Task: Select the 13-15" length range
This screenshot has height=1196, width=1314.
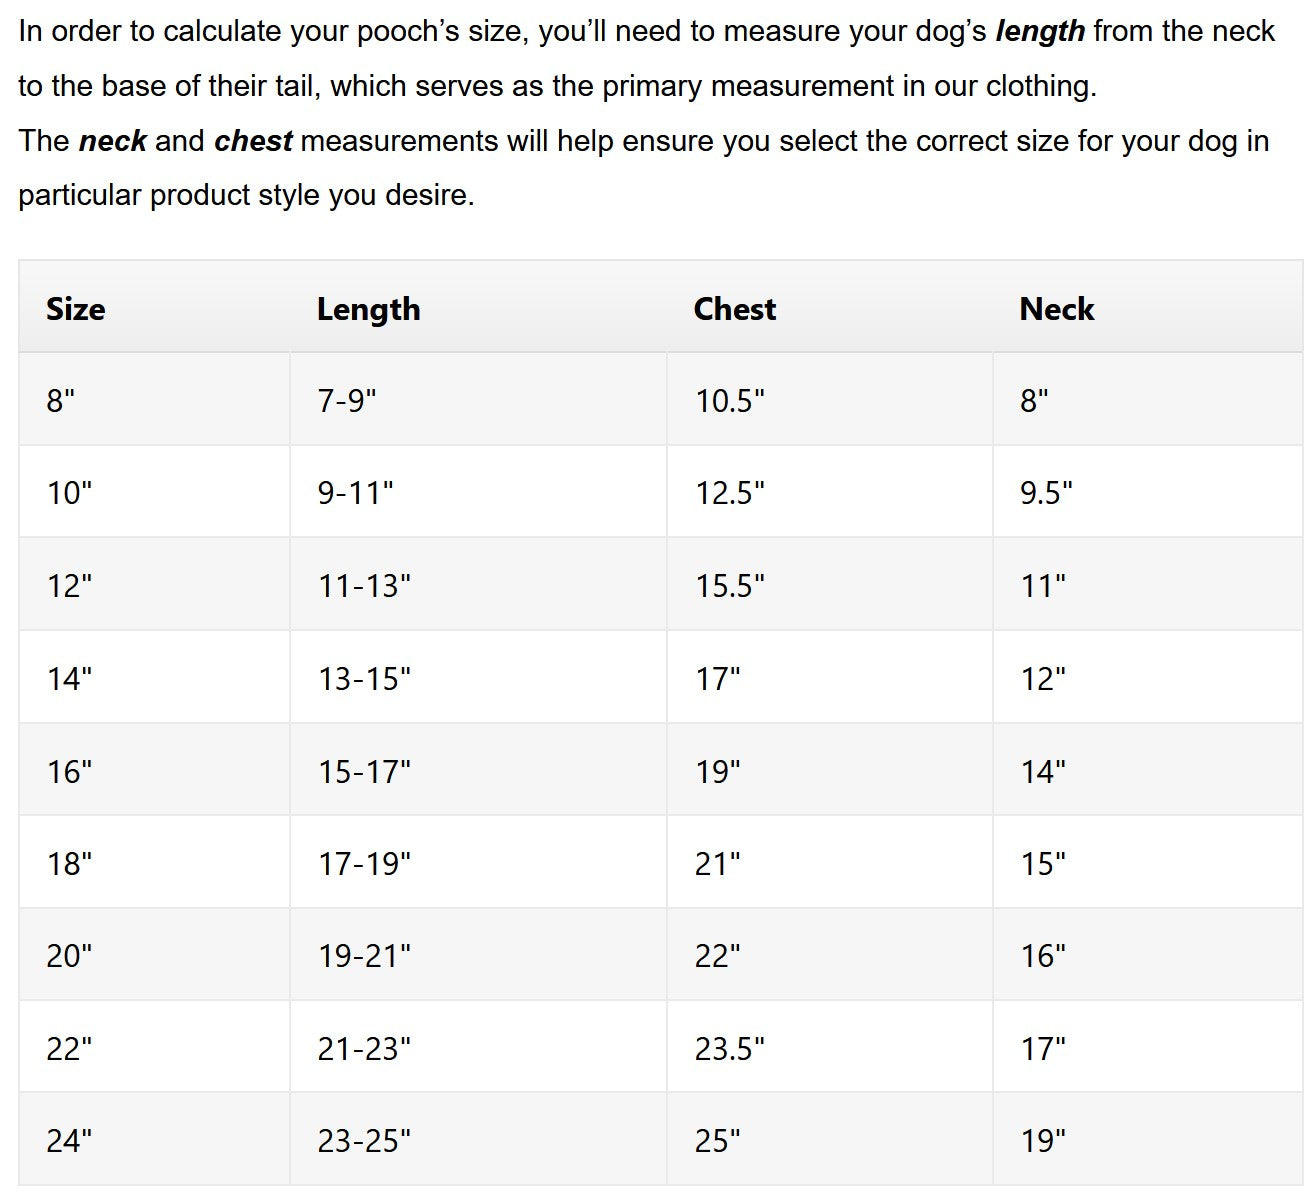Action: (x=364, y=679)
